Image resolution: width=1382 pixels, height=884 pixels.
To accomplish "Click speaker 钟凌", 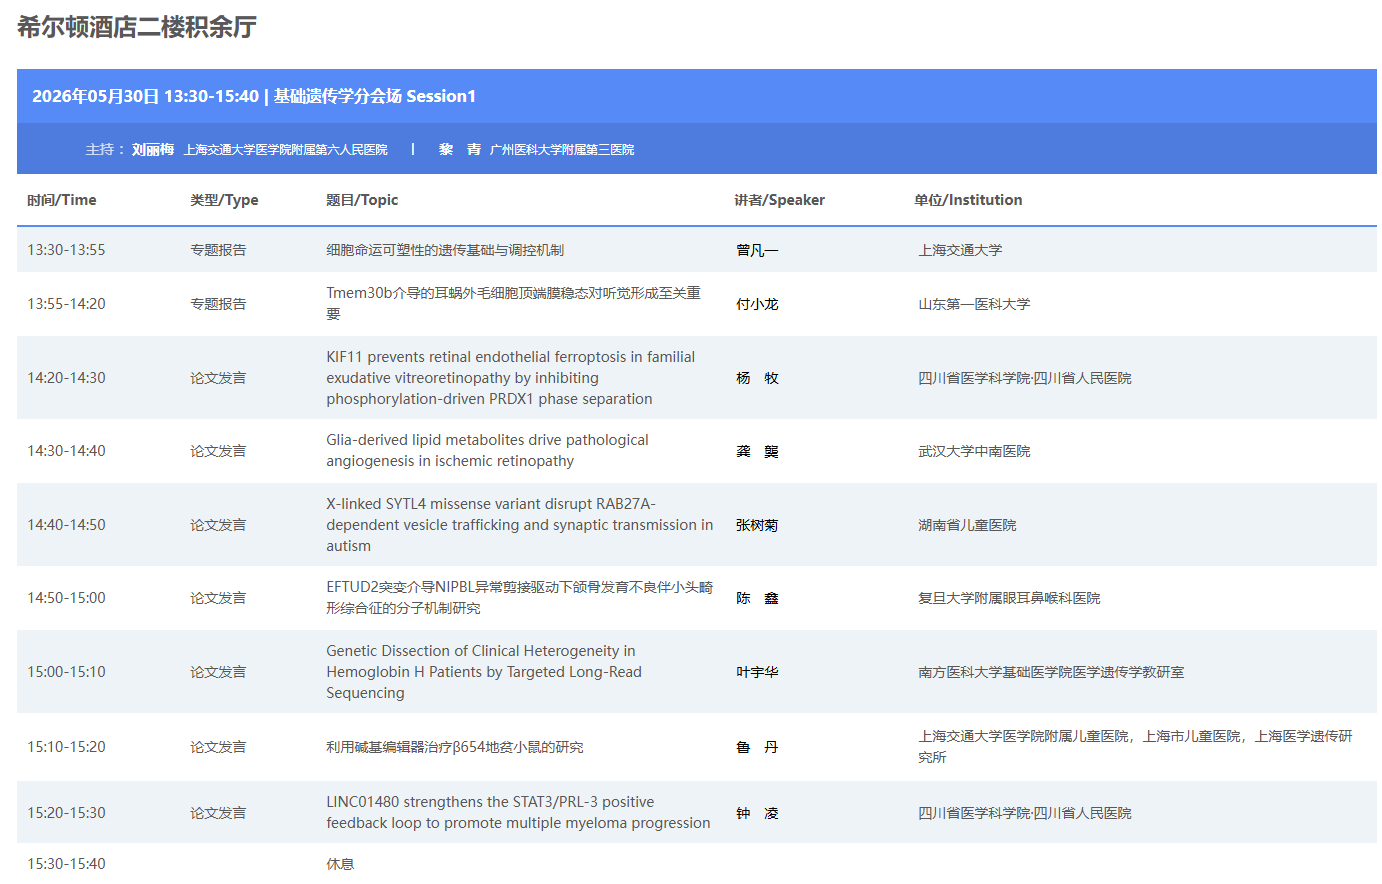I will [757, 813].
